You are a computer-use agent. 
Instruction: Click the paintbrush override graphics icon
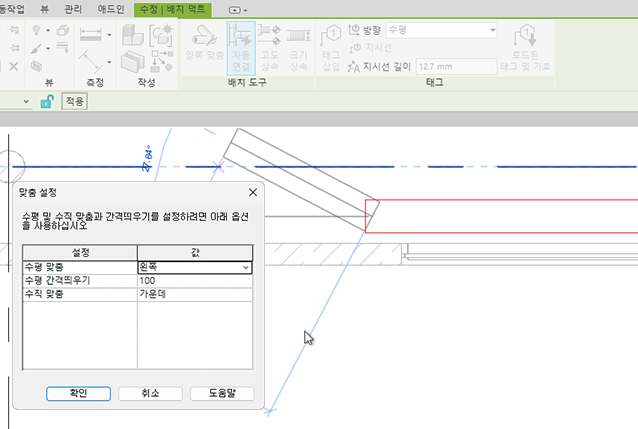click(x=36, y=48)
